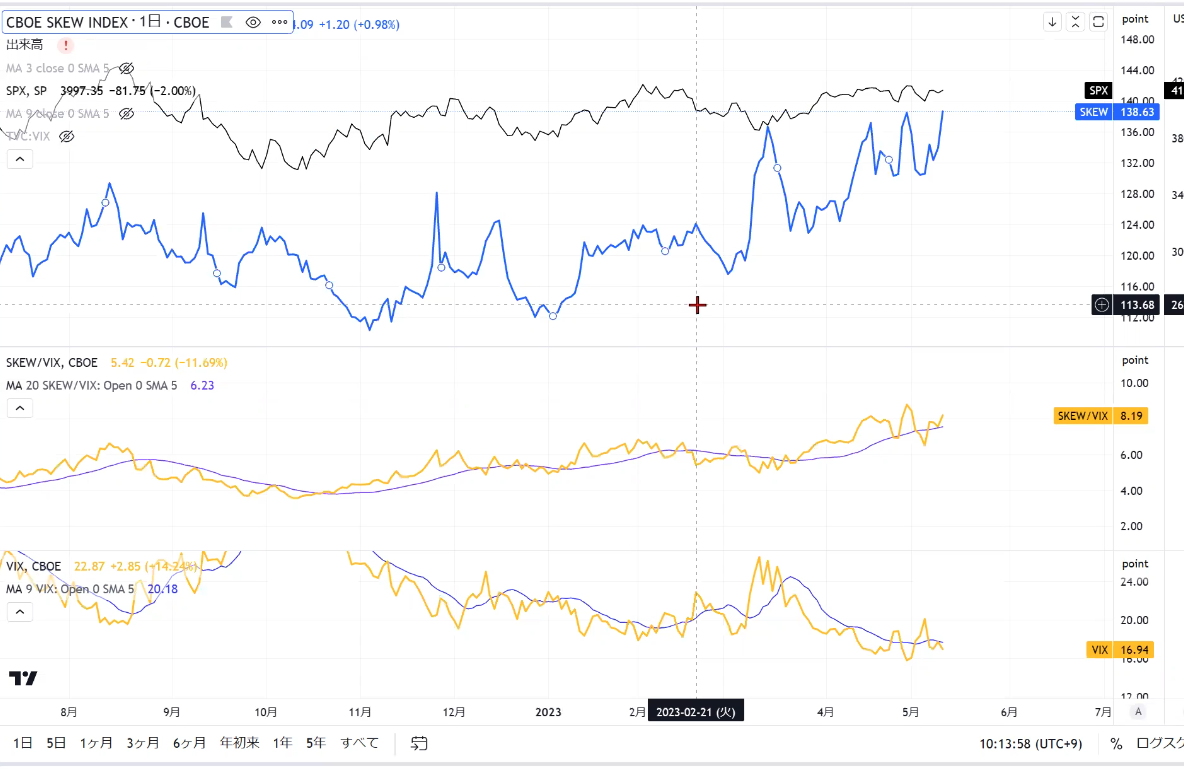The image size is (1184, 772).
Task: Collapse the VIX pane legend chevron
Action: (20, 612)
